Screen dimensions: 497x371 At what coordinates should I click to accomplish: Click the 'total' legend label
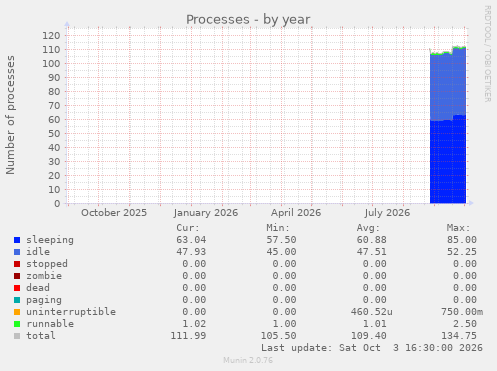[41, 336]
